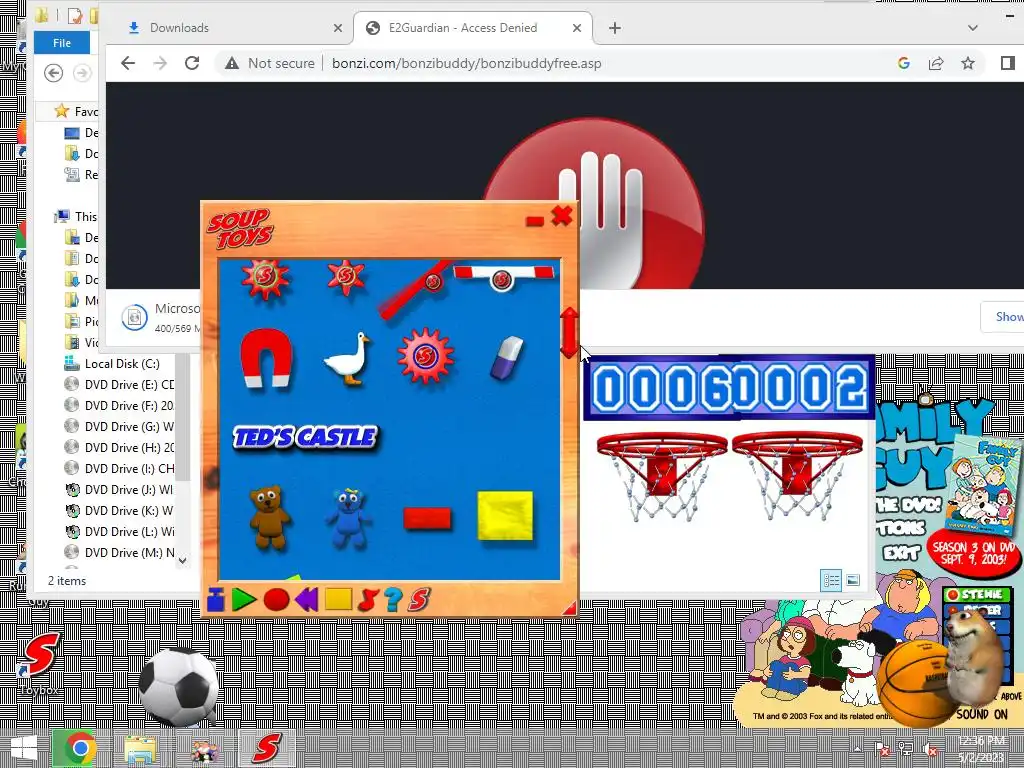Open the Toybox desktop shortcut
Viewport: 1024px width, 768px height.
[x=40, y=663]
